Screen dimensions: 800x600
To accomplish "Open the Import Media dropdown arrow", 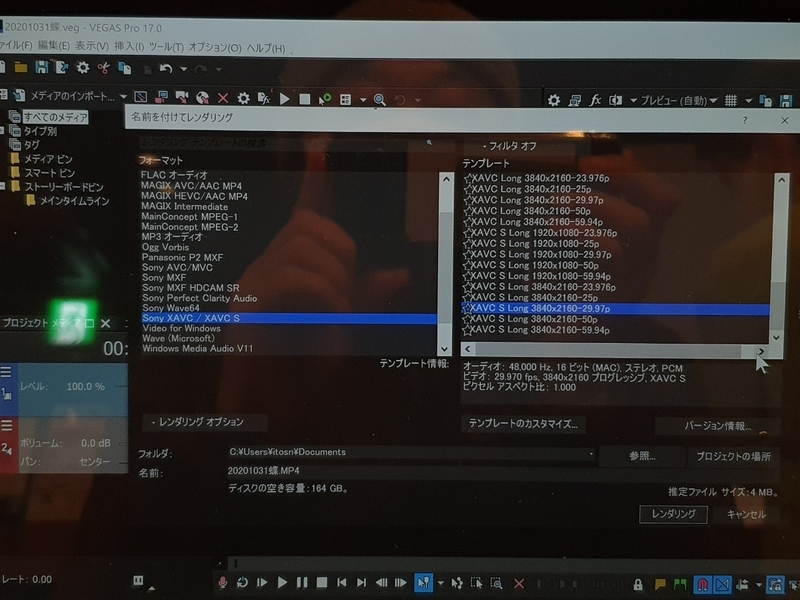I will pos(123,96).
